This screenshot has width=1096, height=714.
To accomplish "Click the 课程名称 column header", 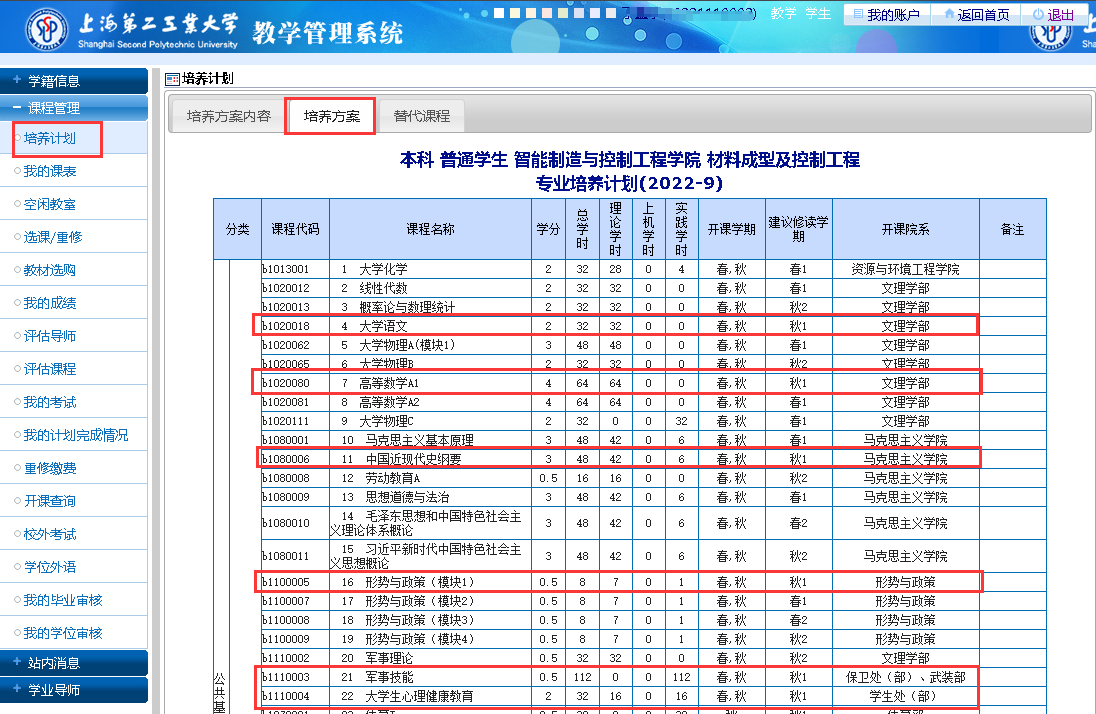I will pos(431,229).
